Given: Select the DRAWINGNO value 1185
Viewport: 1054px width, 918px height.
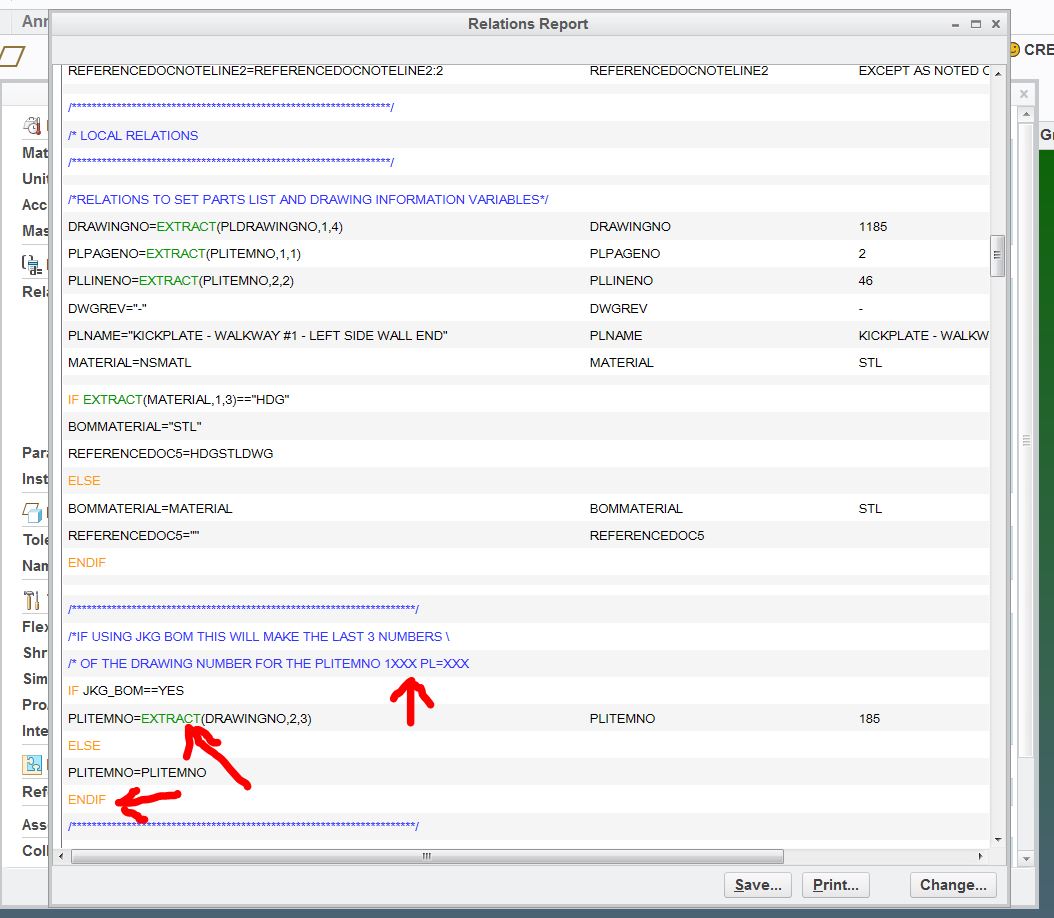Looking at the screenshot, I should point(873,226).
